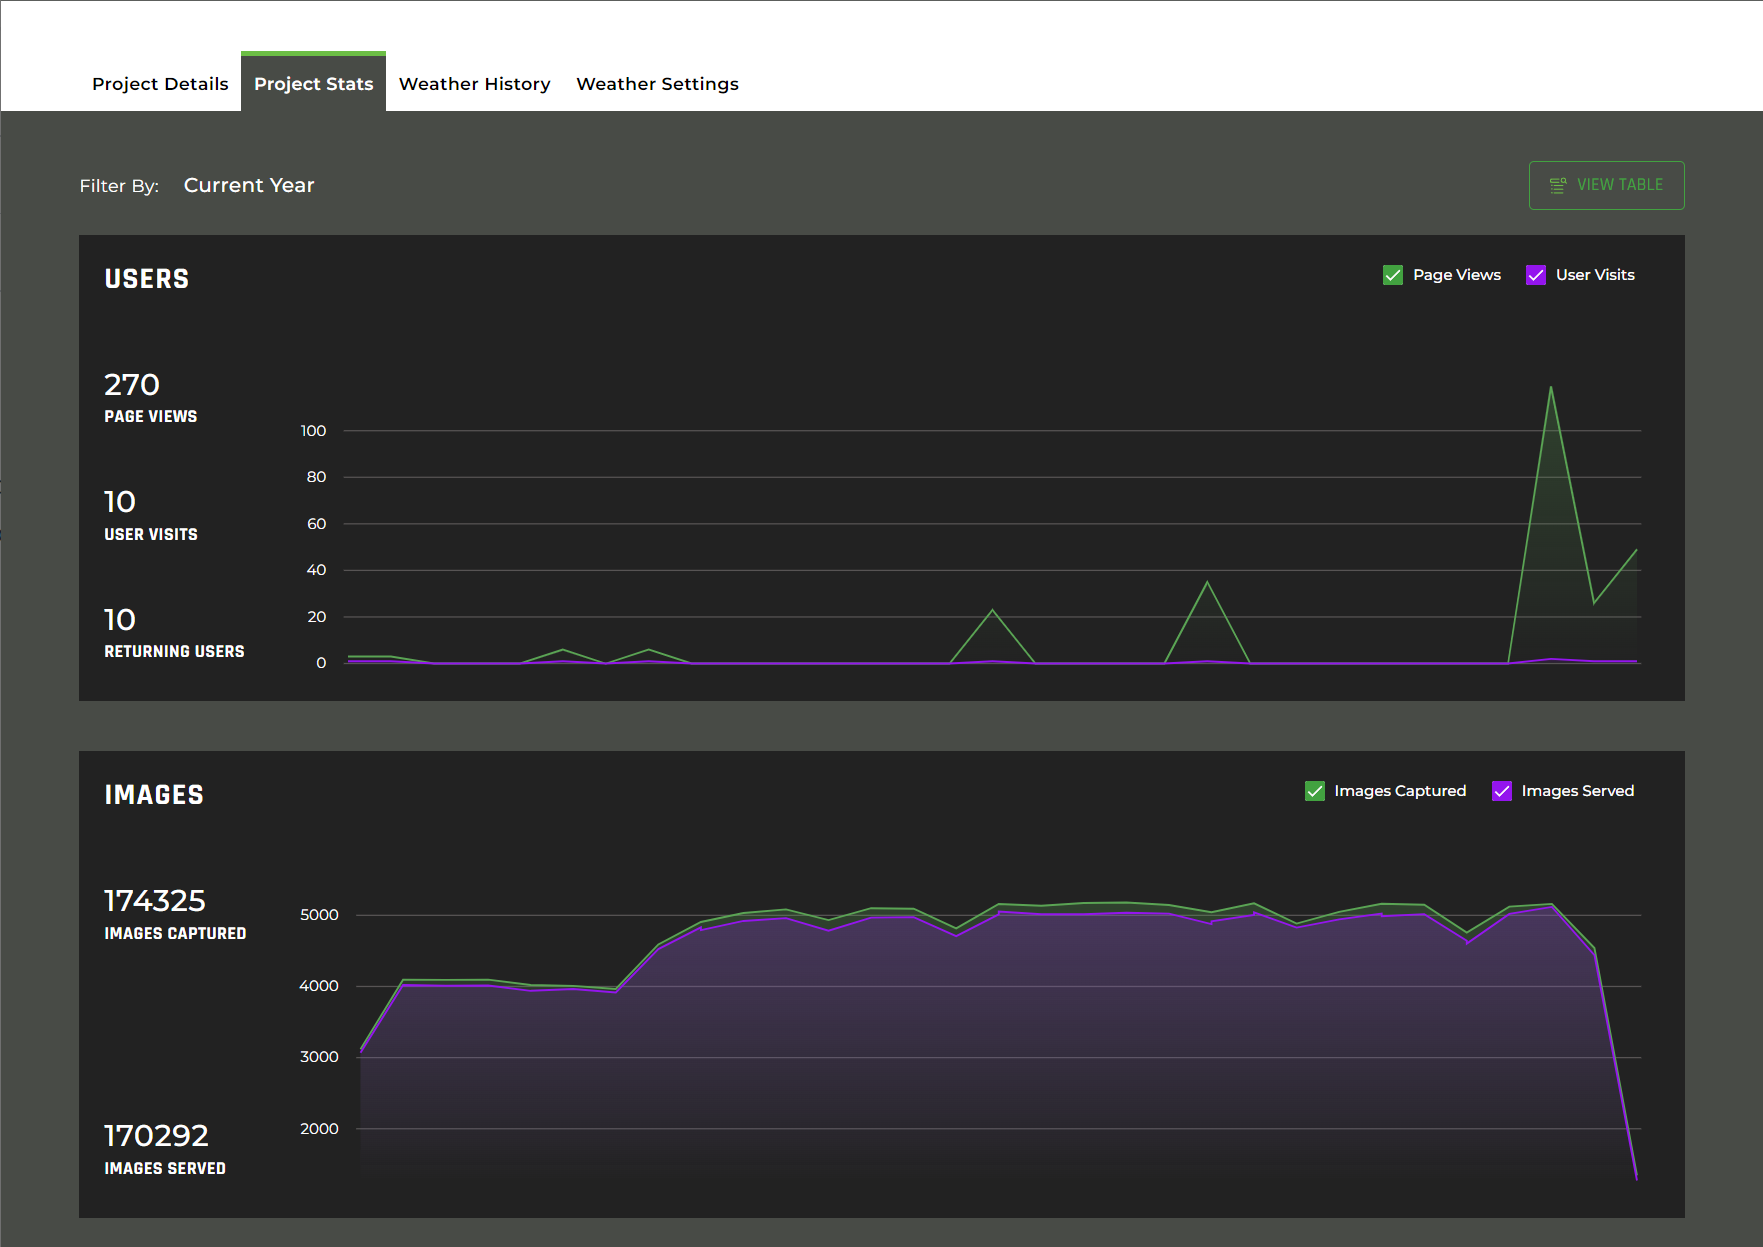Screen dimensions: 1763x1247
Task: Click the Filter By label
Action: (119, 186)
